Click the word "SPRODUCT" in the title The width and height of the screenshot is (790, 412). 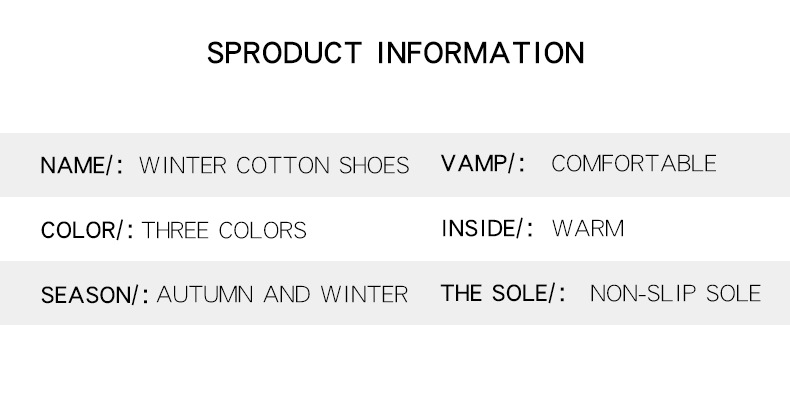(x=283, y=53)
